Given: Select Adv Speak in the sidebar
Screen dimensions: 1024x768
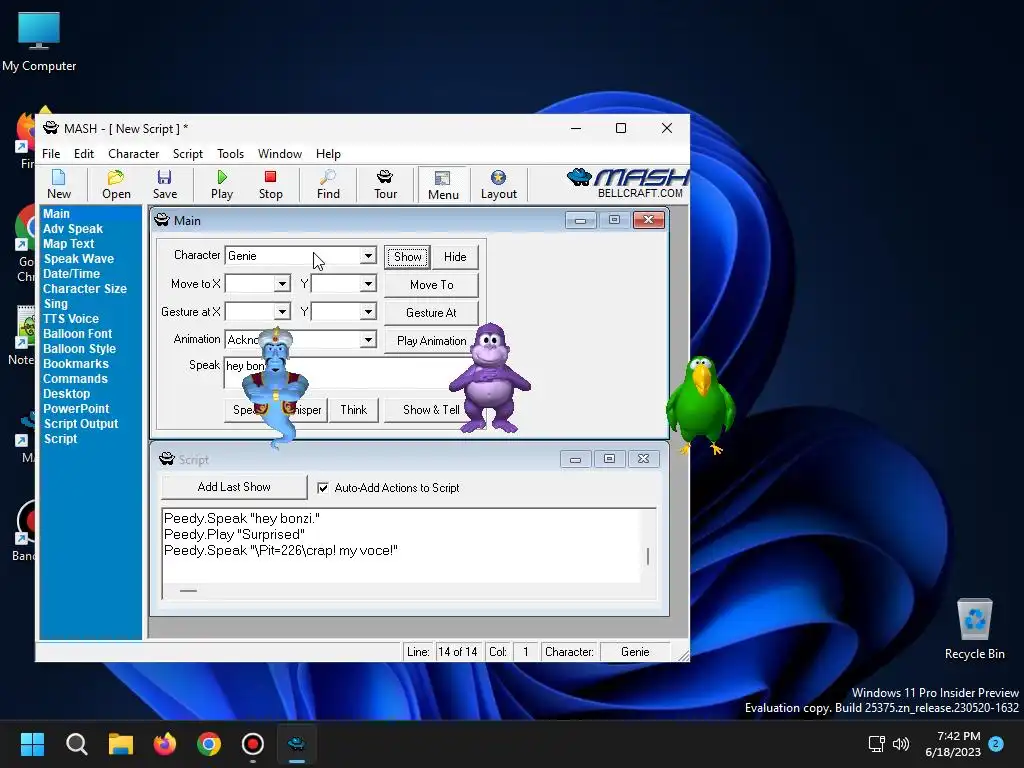Looking at the screenshot, I should 72,229.
